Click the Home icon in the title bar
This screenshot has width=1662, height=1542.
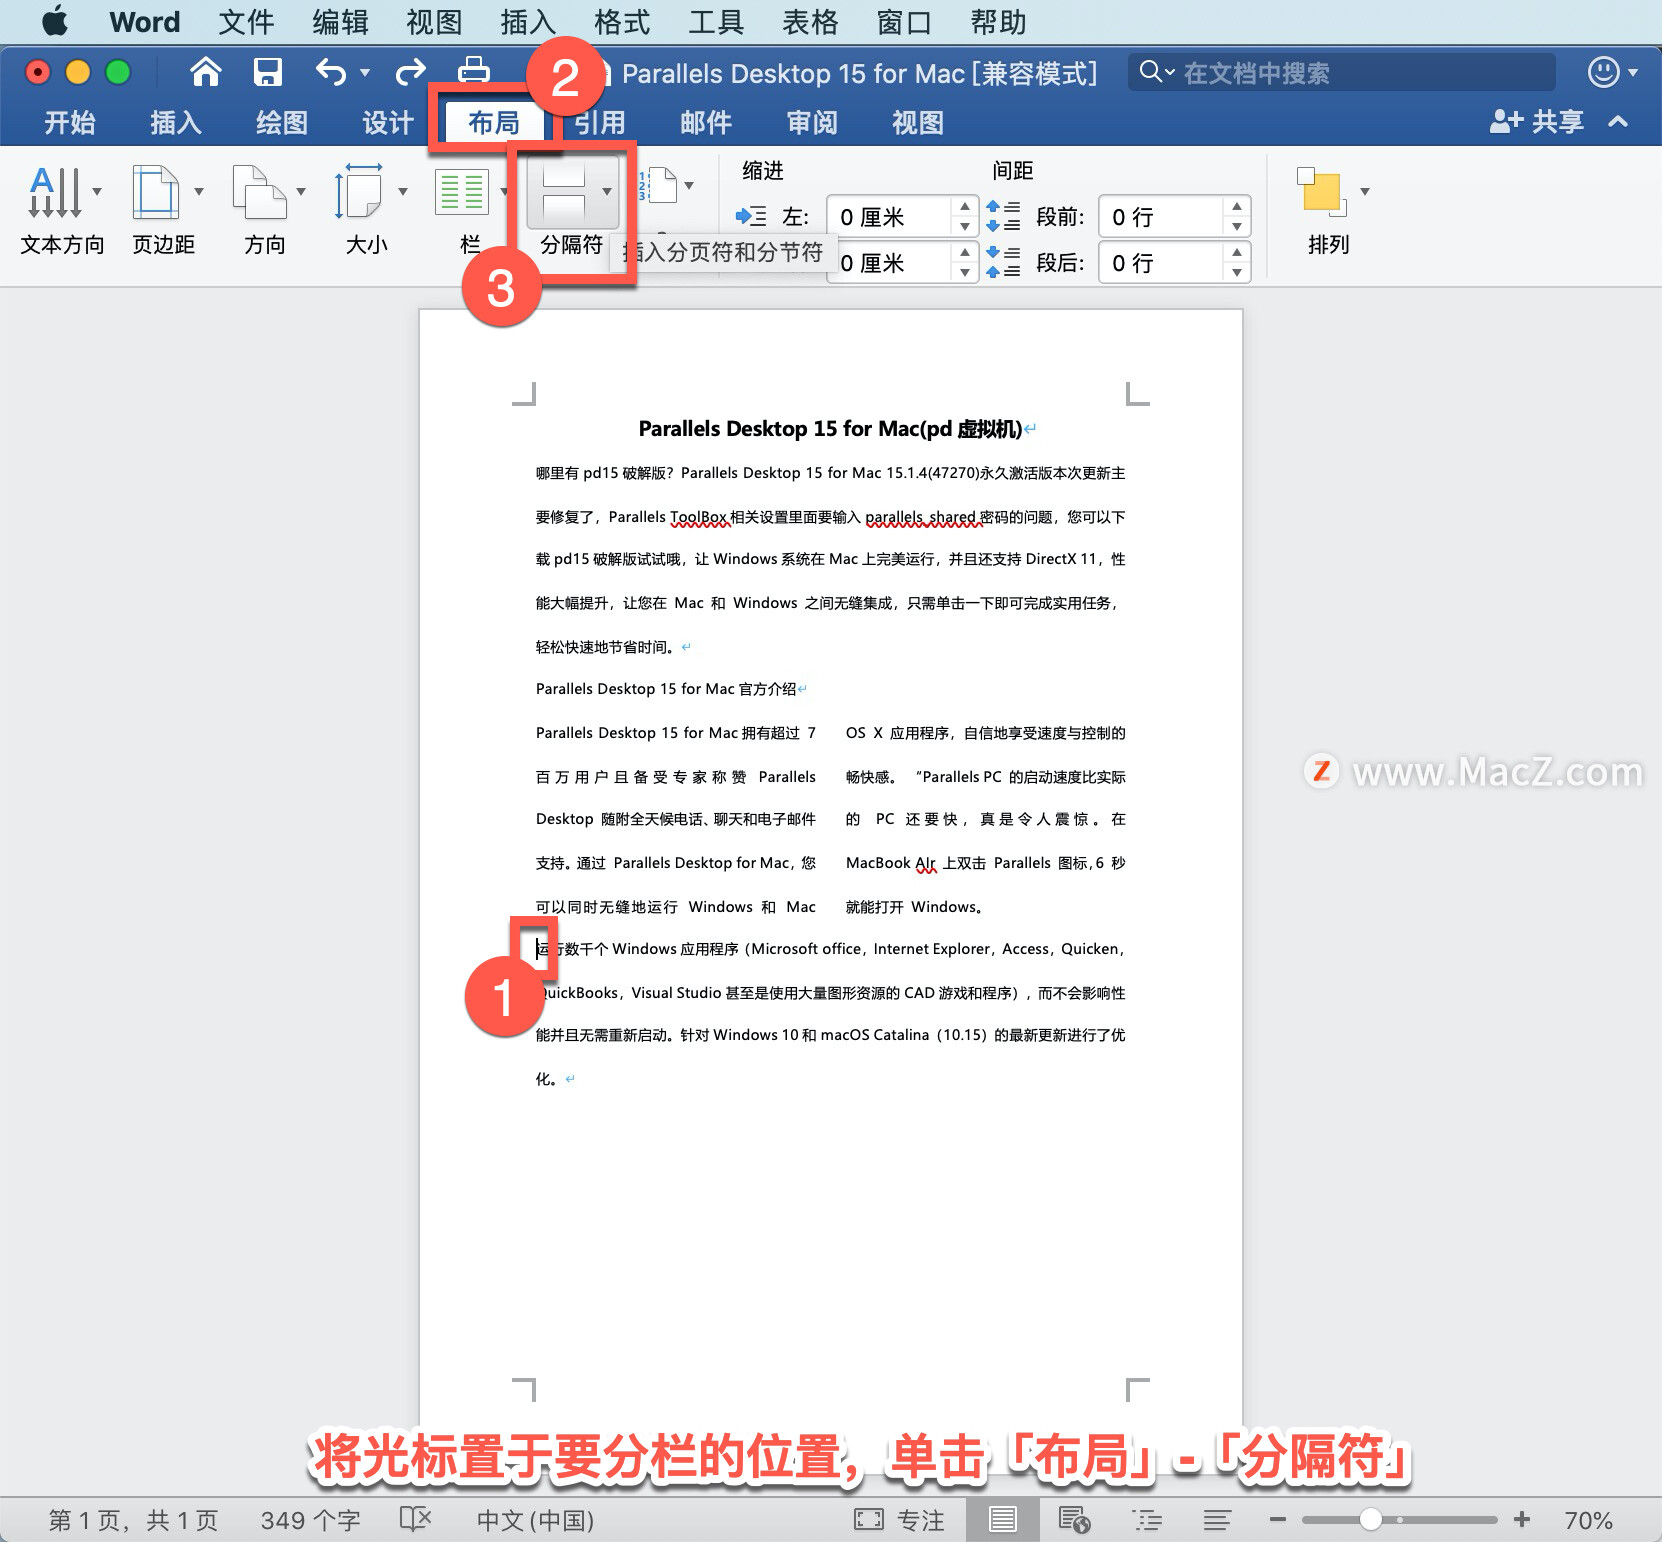(206, 72)
